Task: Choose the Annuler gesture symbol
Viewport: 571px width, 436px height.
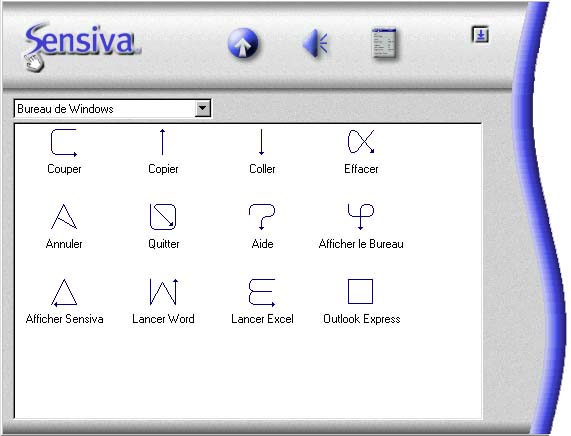Action: click(64, 216)
